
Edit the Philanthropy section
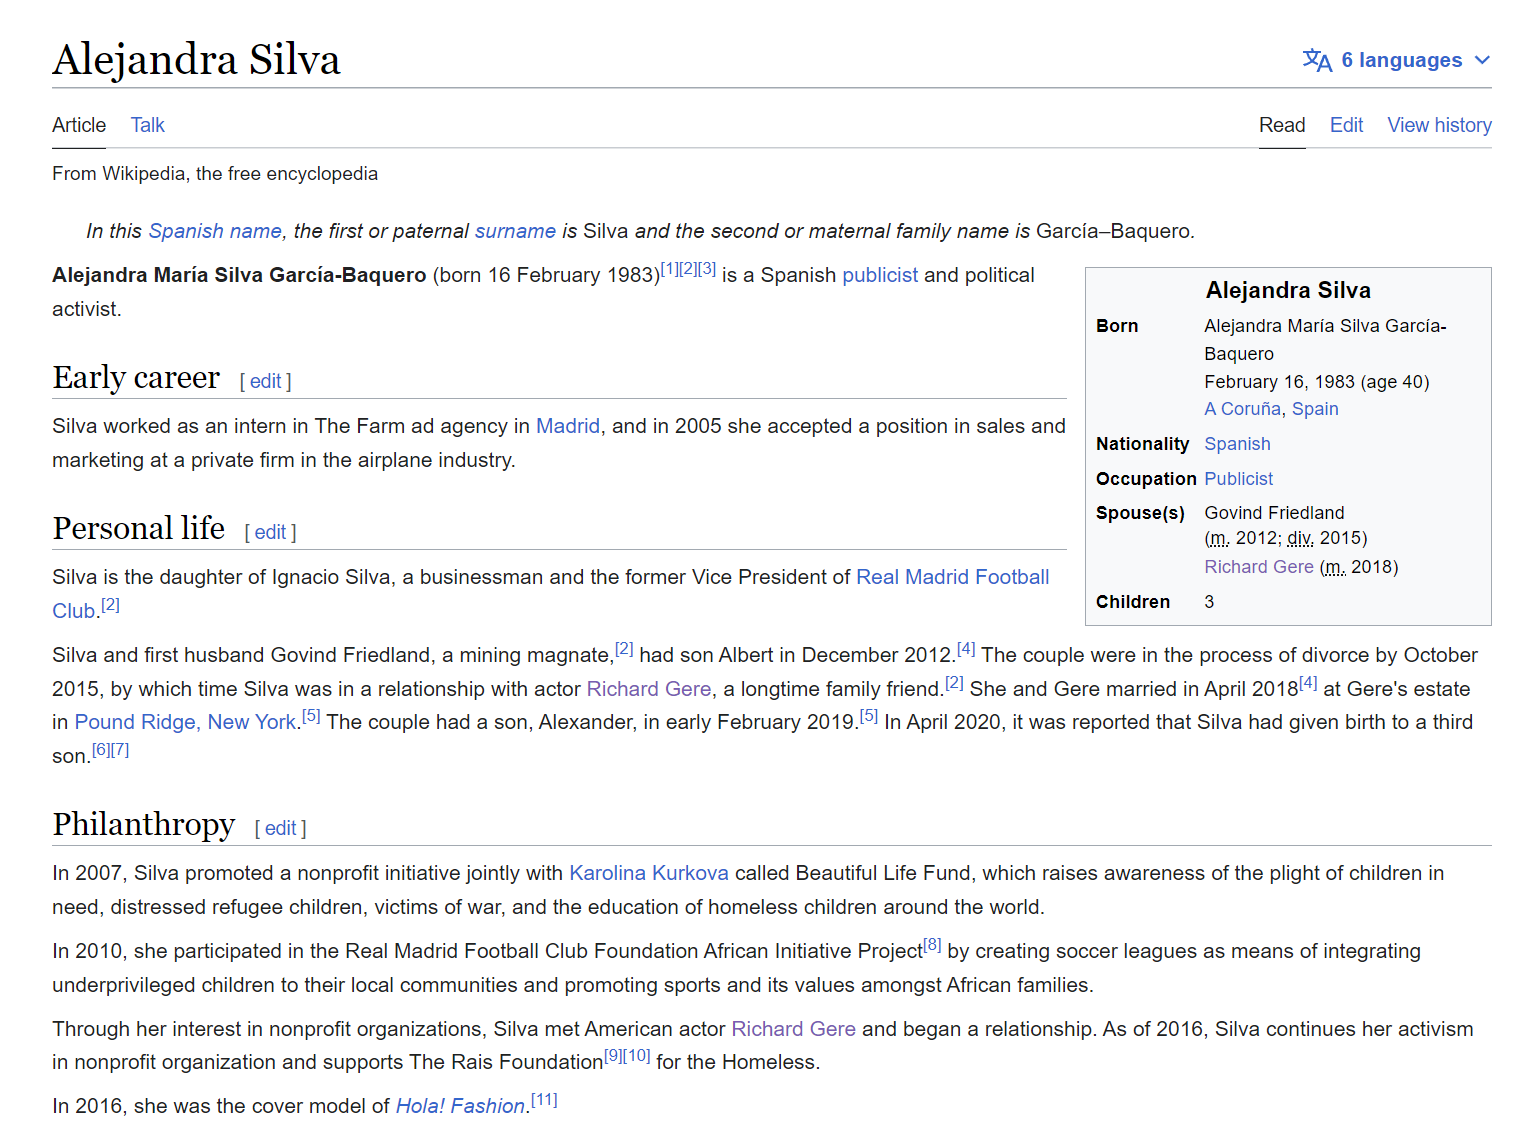[x=280, y=828]
